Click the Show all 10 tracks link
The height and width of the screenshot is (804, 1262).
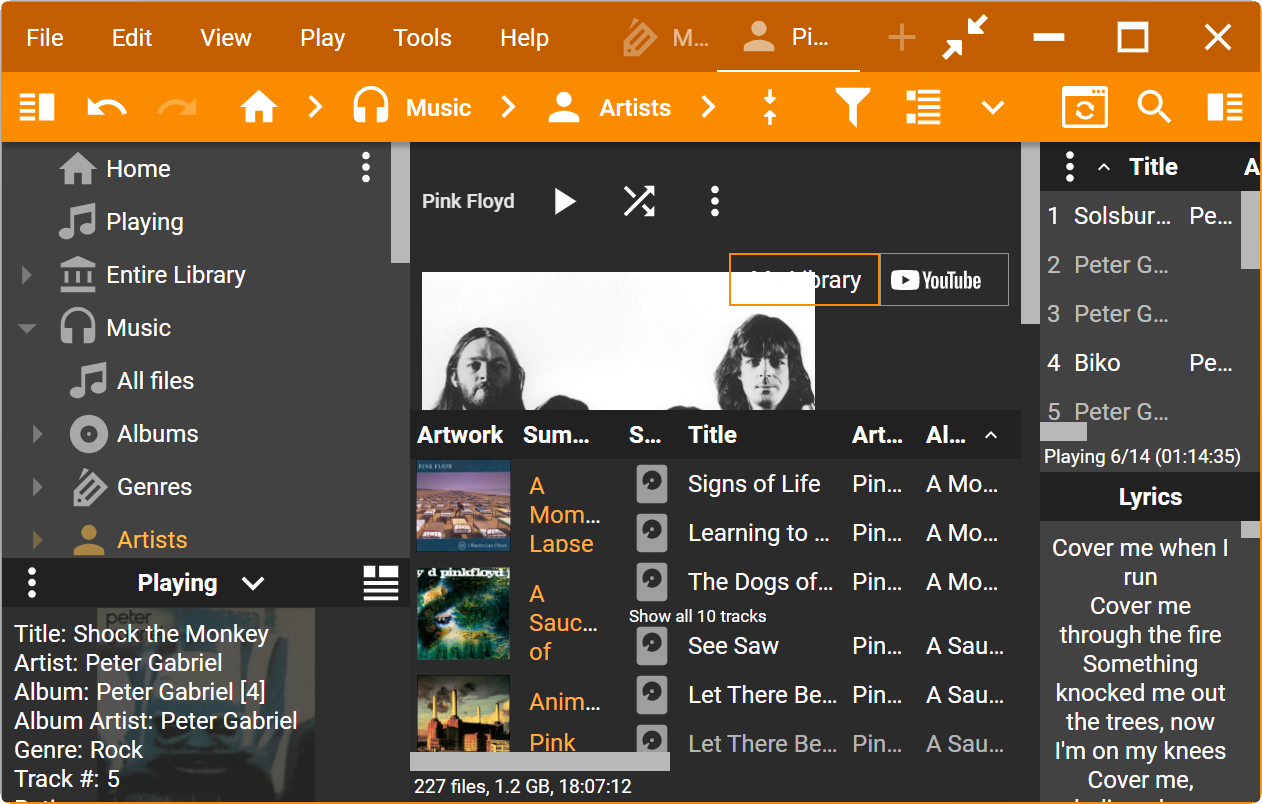coord(697,616)
